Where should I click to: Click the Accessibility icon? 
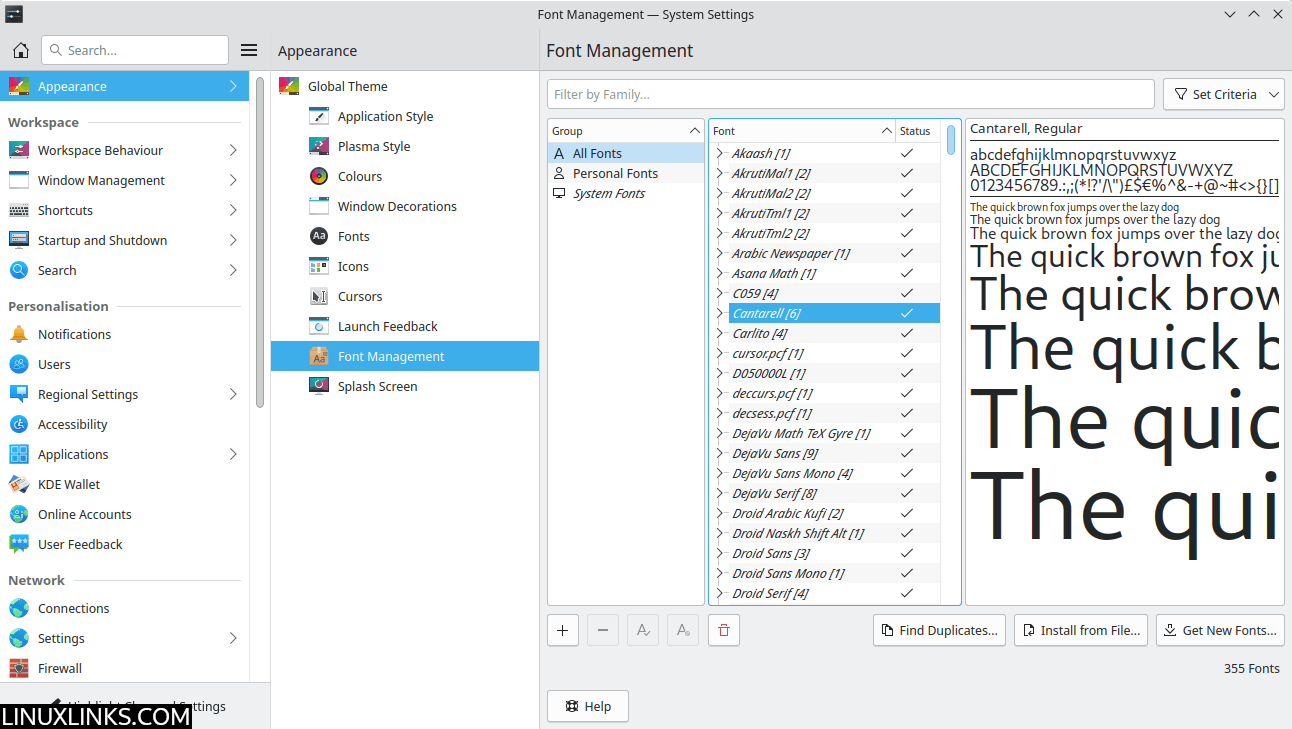19,424
